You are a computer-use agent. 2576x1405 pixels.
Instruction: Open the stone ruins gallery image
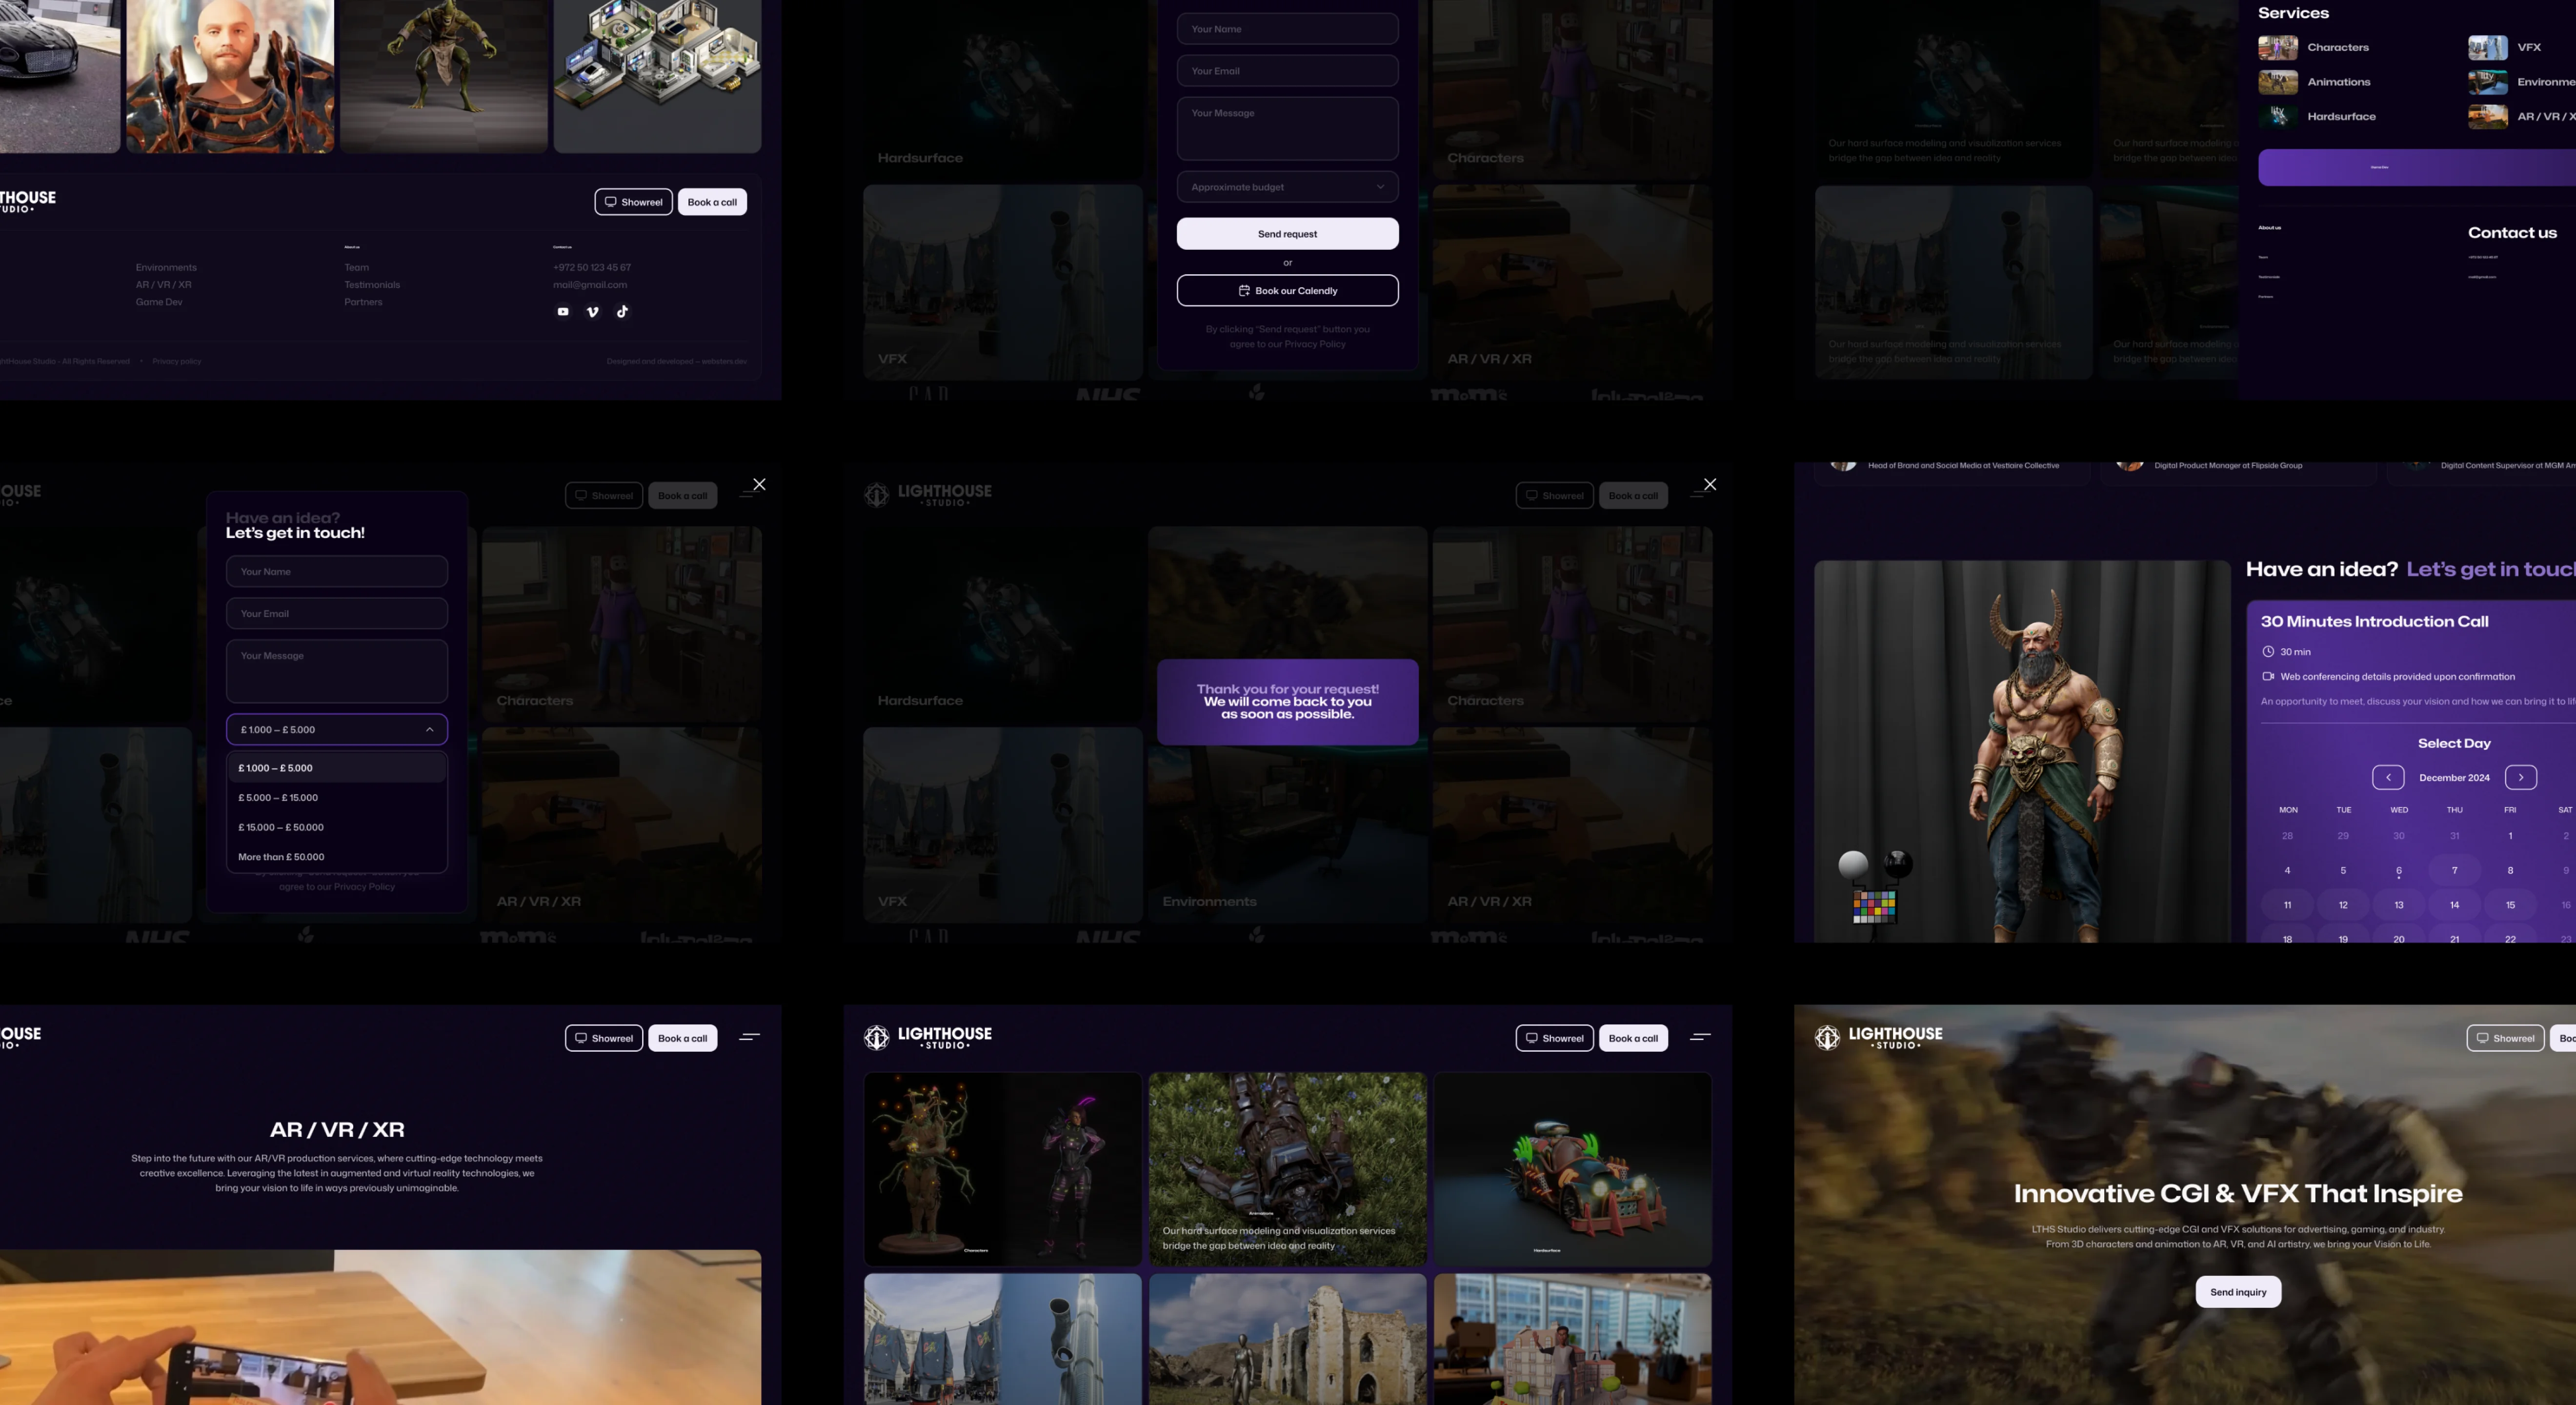1288,1339
